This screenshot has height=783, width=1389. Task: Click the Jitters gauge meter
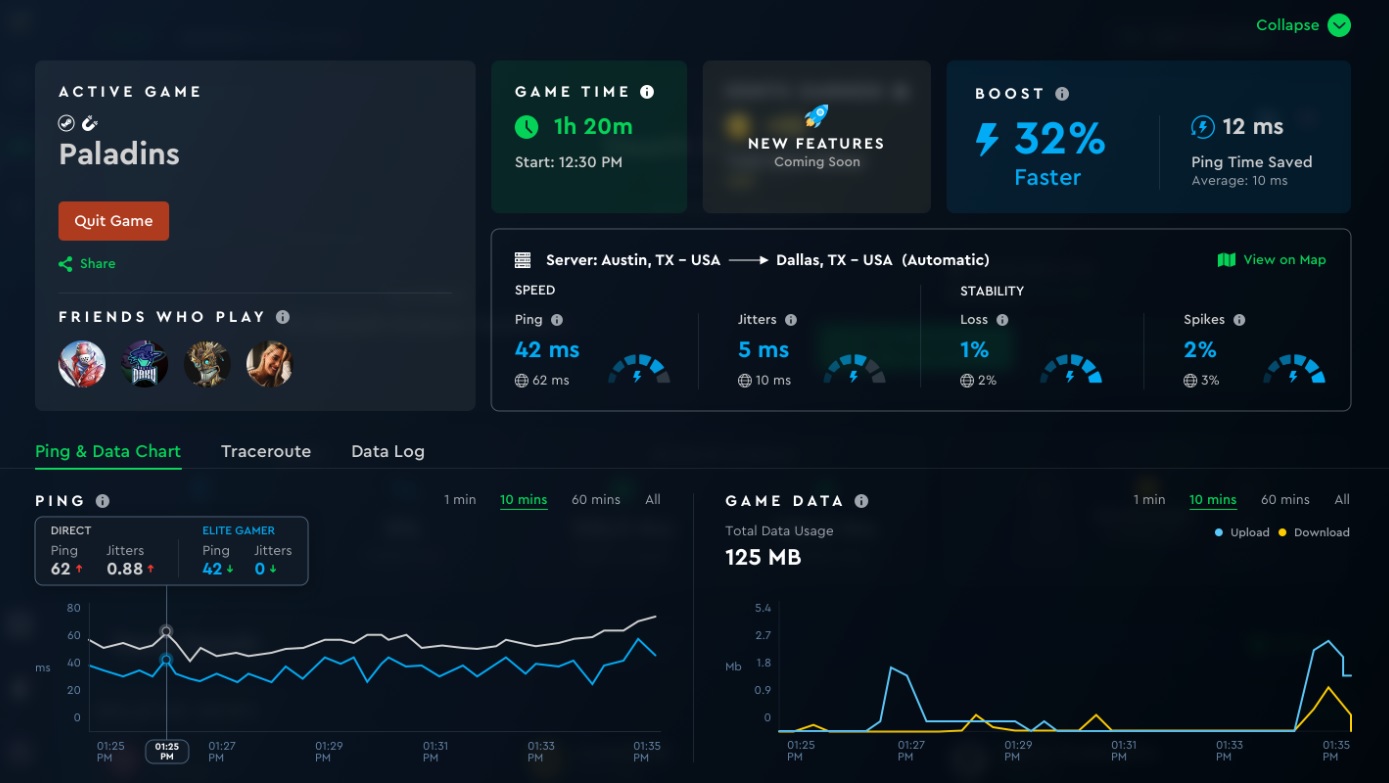[x=854, y=369]
